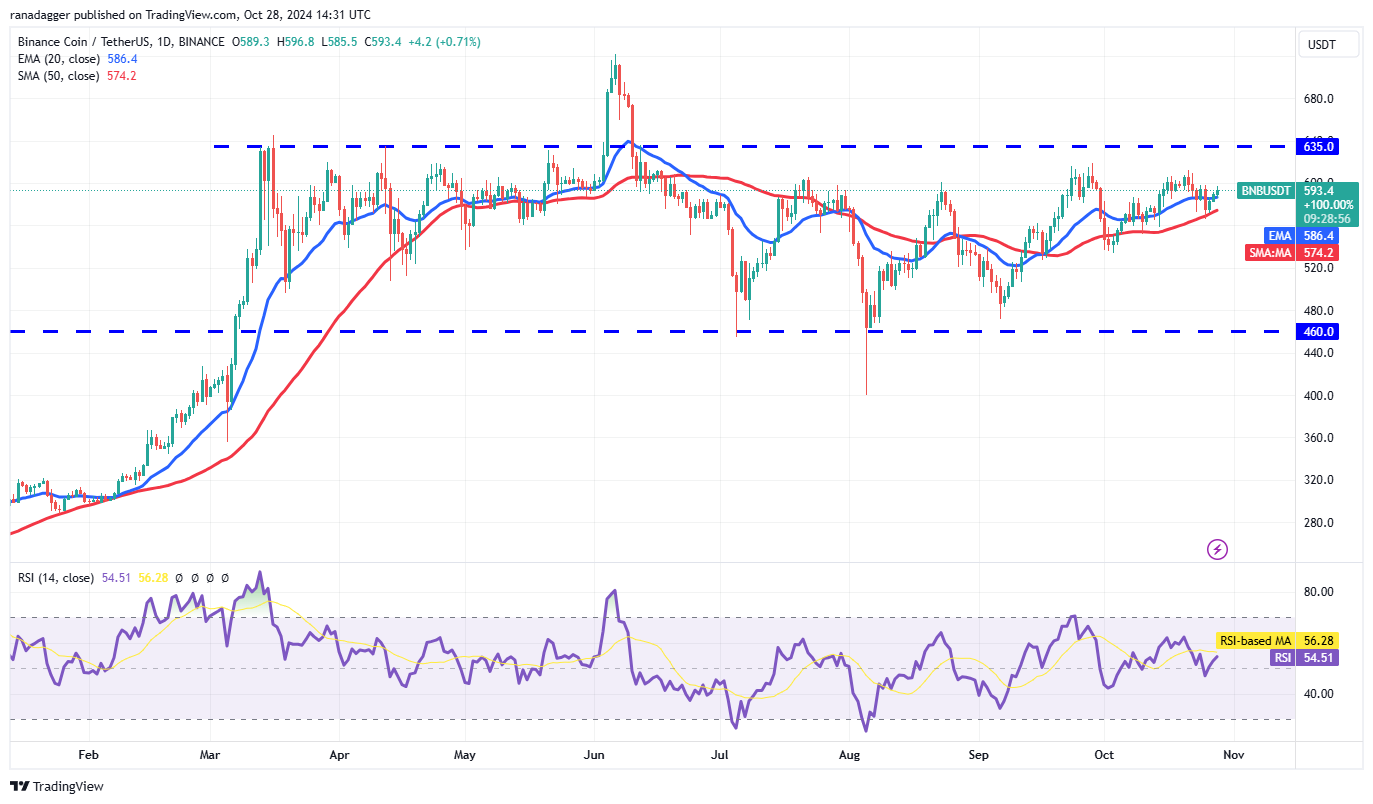Click the SMA value 574.2 in legend
The width and height of the screenshot is (1373, 804).
pos(120,76)
